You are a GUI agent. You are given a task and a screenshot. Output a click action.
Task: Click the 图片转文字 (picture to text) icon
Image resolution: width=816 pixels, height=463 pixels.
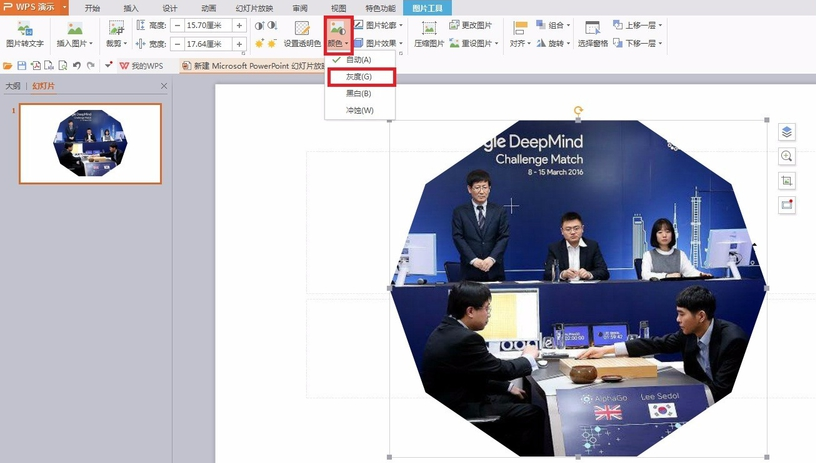[x=24, y=33]
